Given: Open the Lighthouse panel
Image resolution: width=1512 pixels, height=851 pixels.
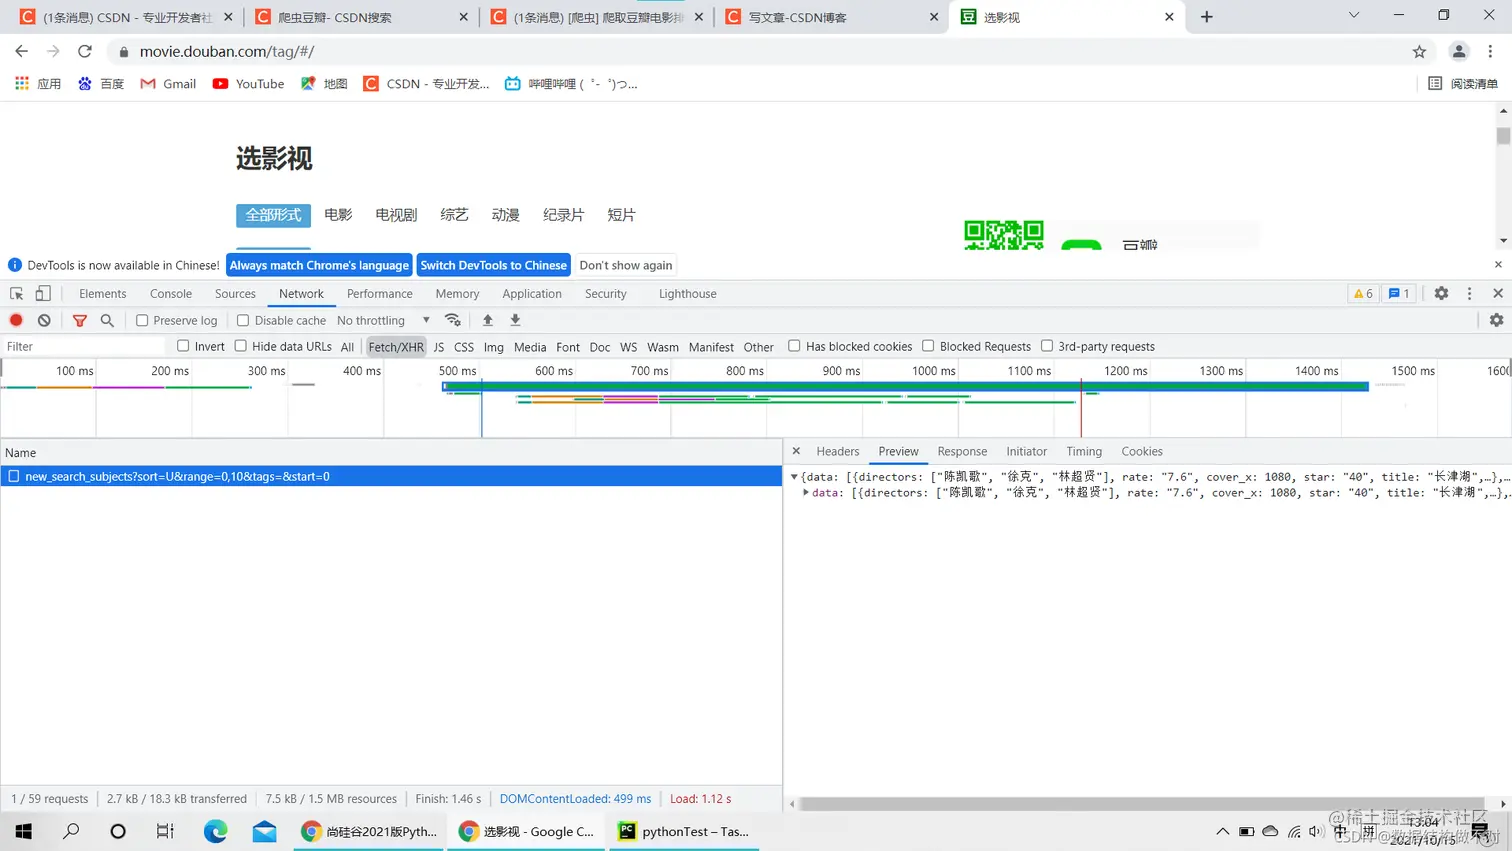Looking at the screenshot, I should click(x=688, y=294).
